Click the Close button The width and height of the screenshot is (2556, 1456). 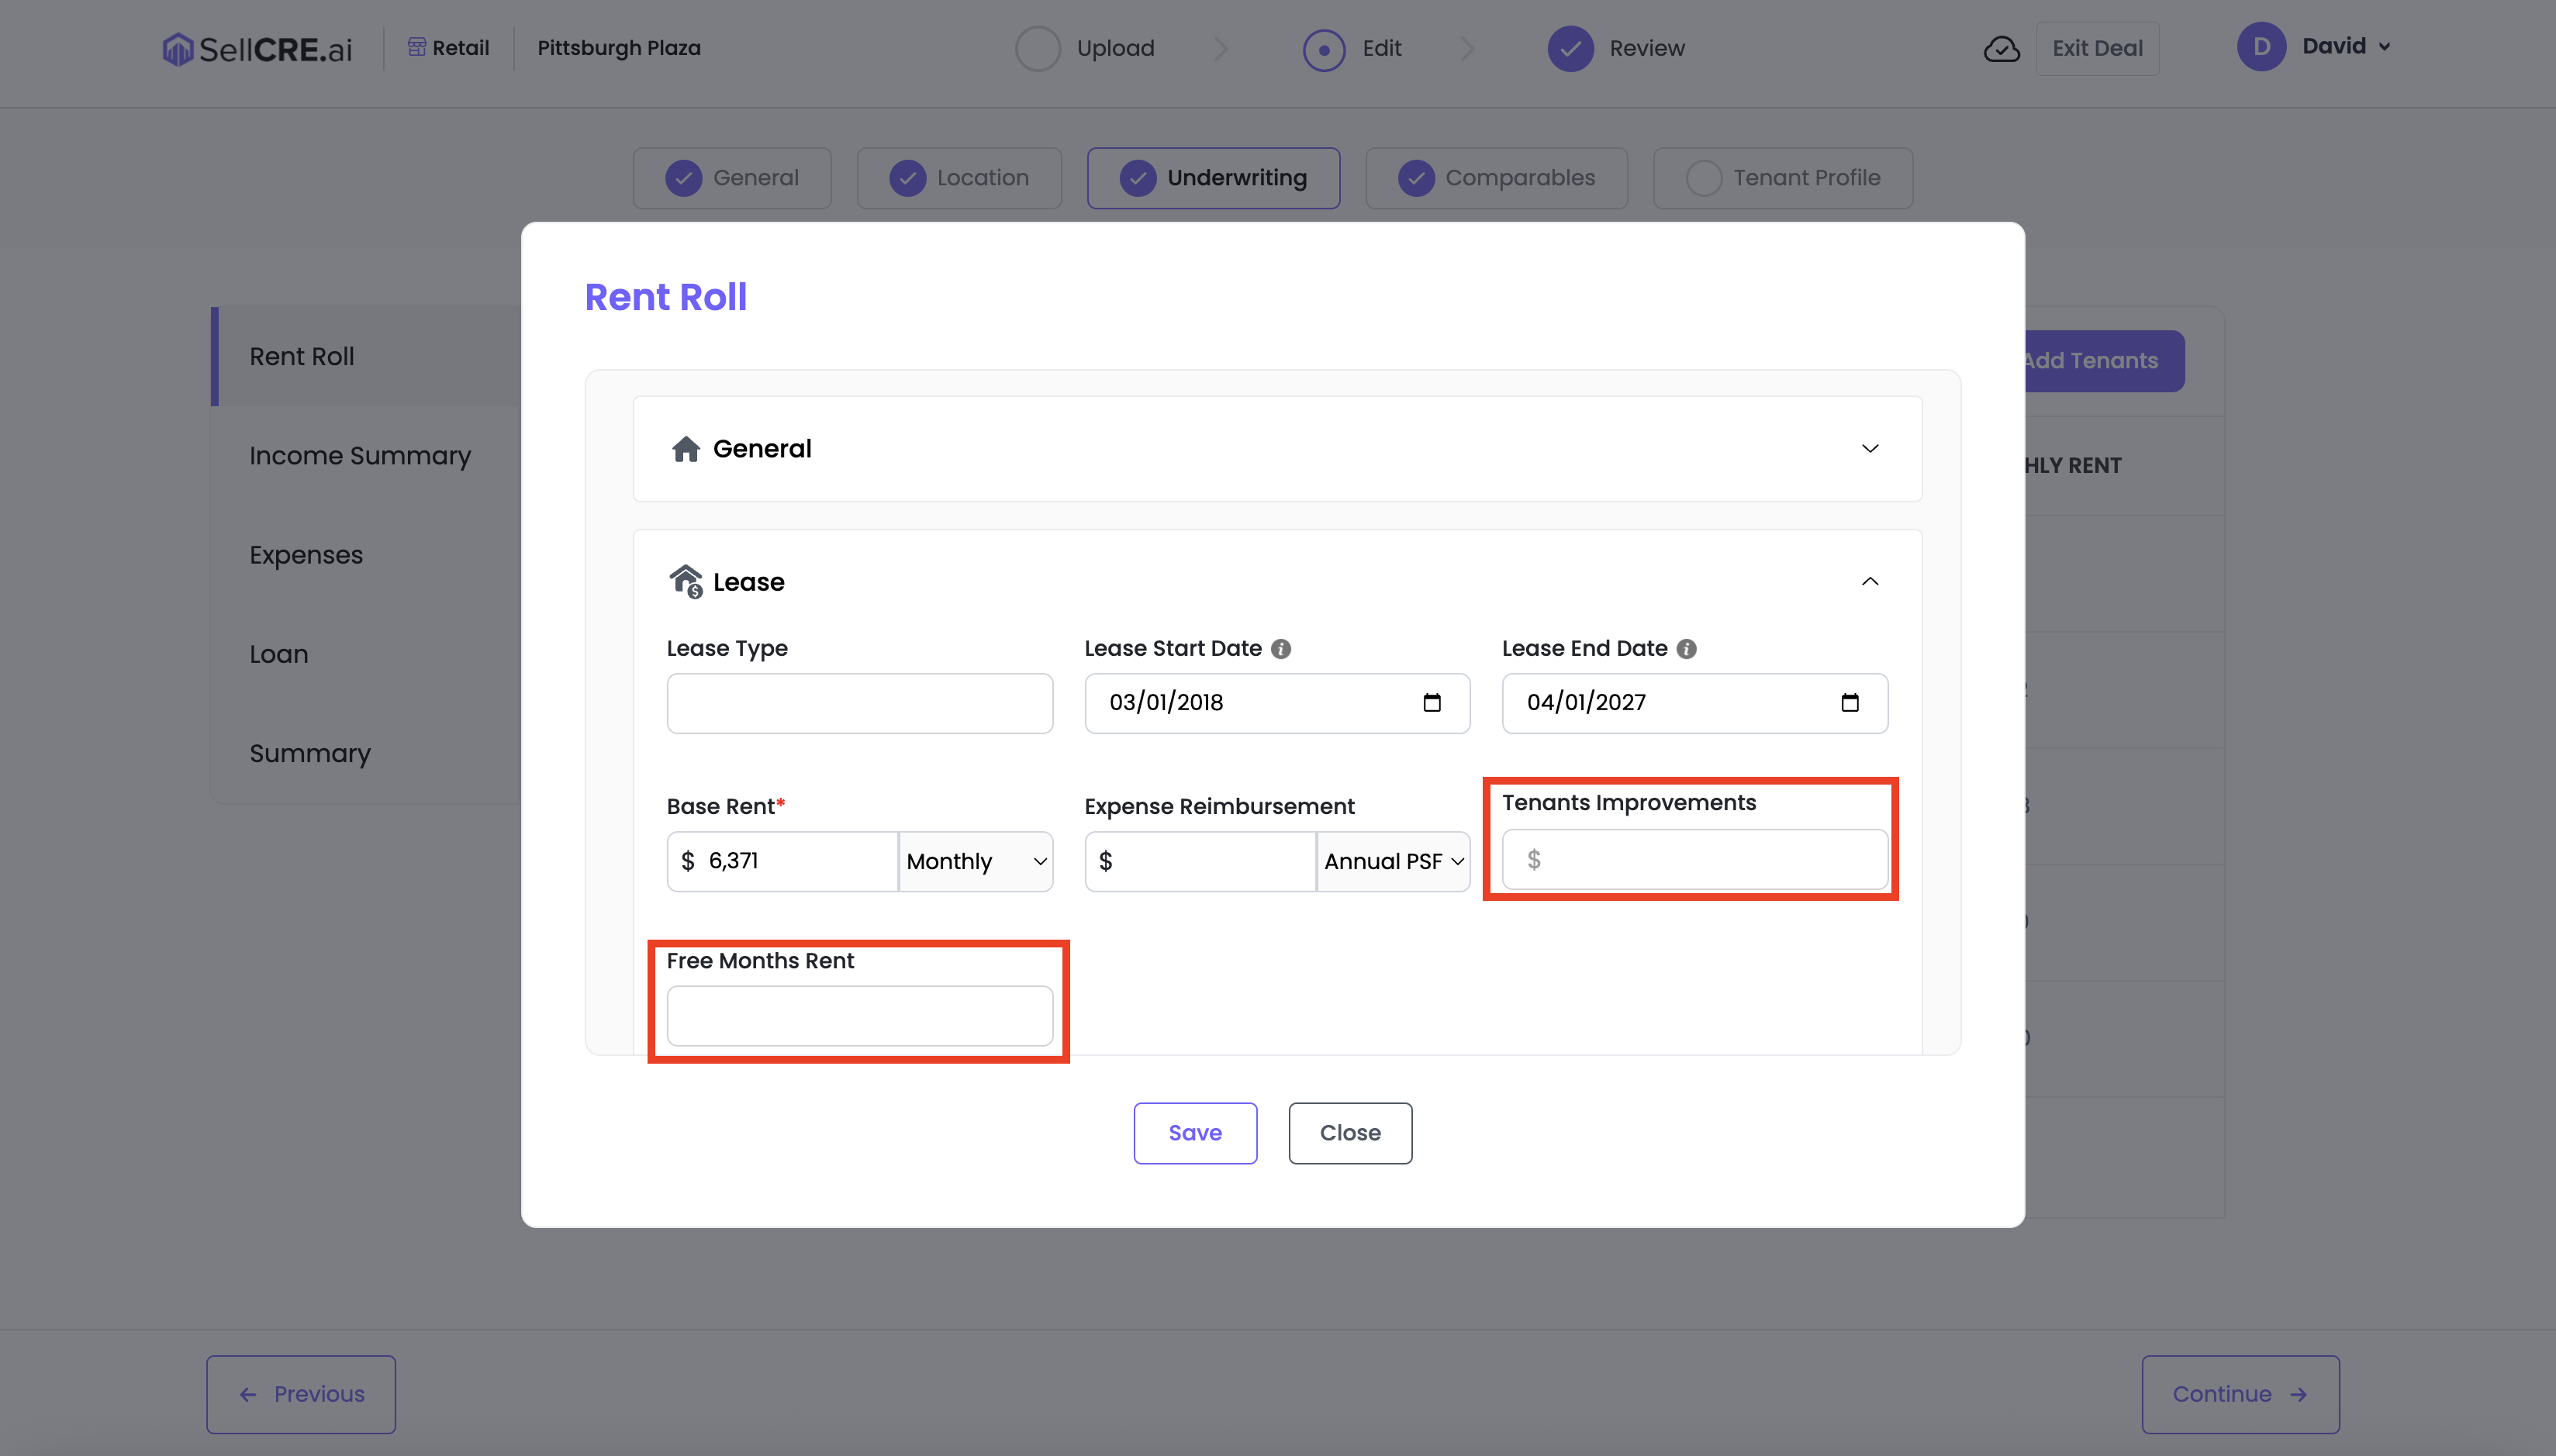click(1350, 1133)
